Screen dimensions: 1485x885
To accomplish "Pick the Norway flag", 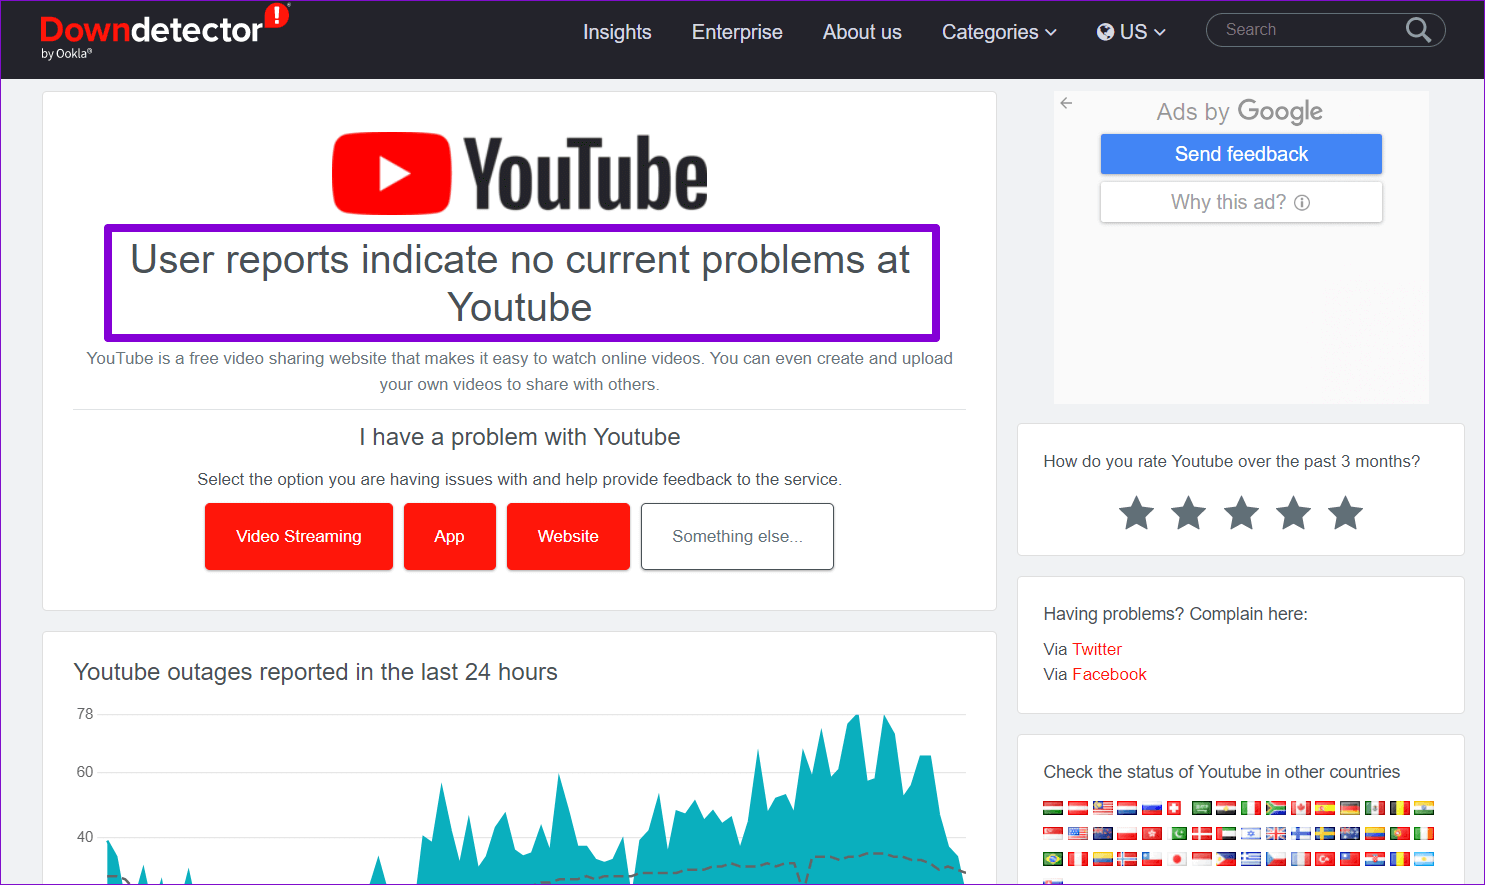I will (1127, 859).
